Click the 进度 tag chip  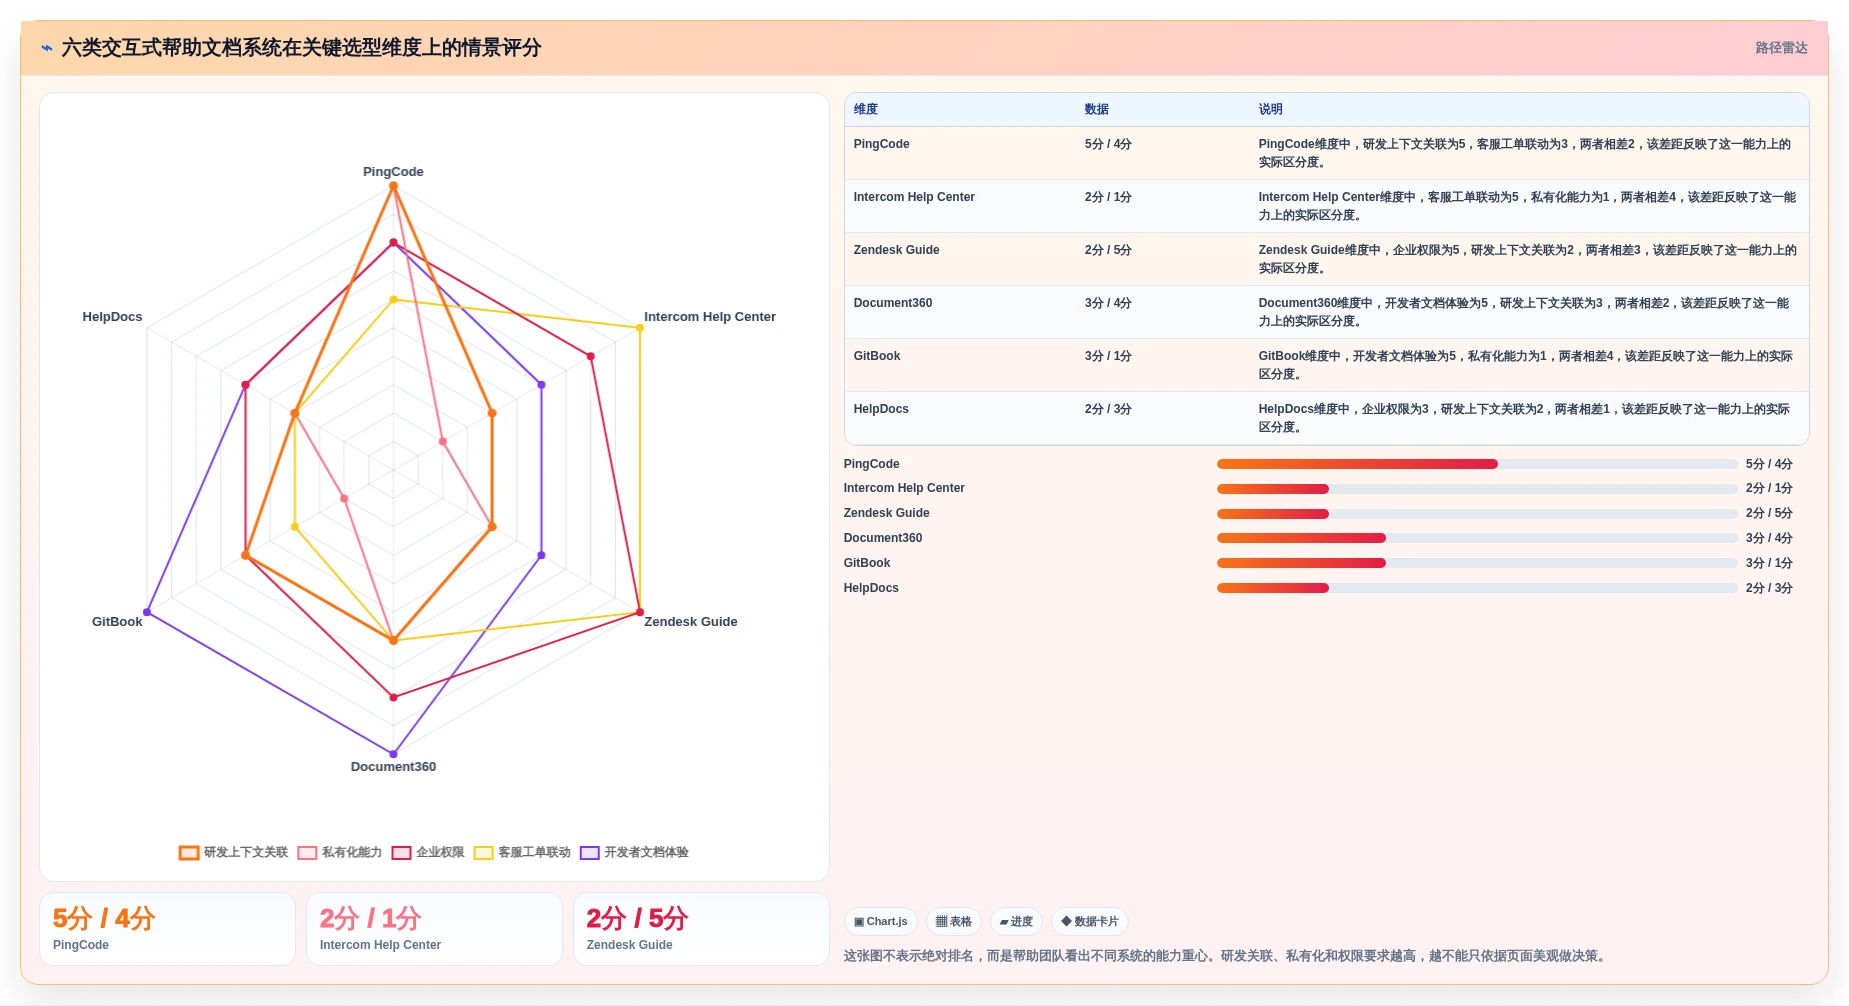[x=1016, y=922]
